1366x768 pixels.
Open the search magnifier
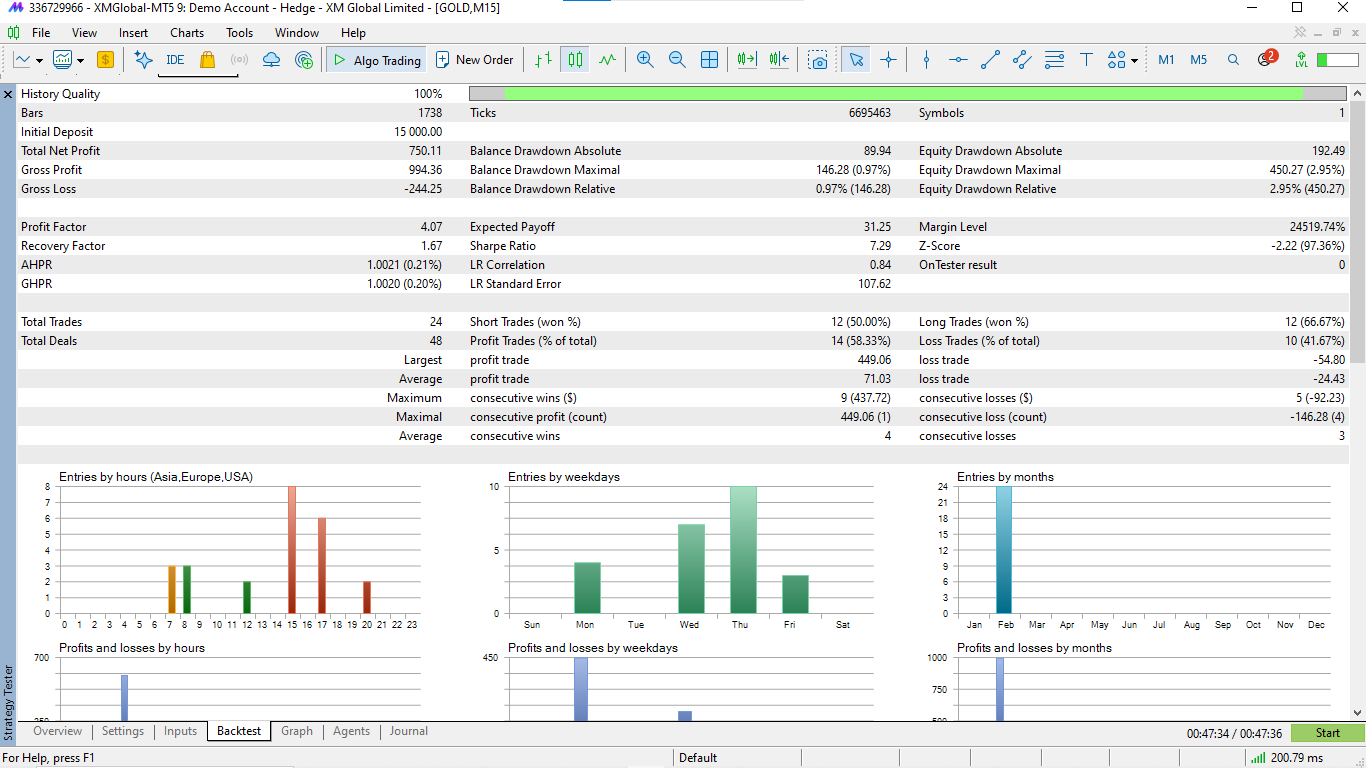coord(1233,60)
